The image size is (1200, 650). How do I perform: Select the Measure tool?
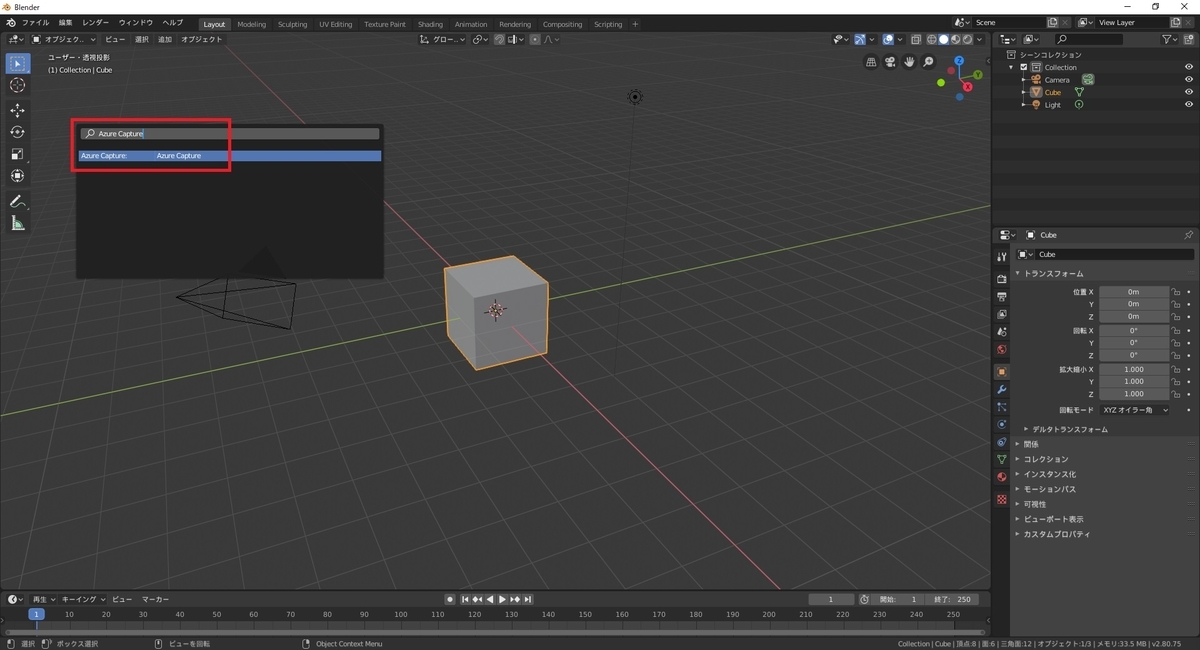[17, 223]
